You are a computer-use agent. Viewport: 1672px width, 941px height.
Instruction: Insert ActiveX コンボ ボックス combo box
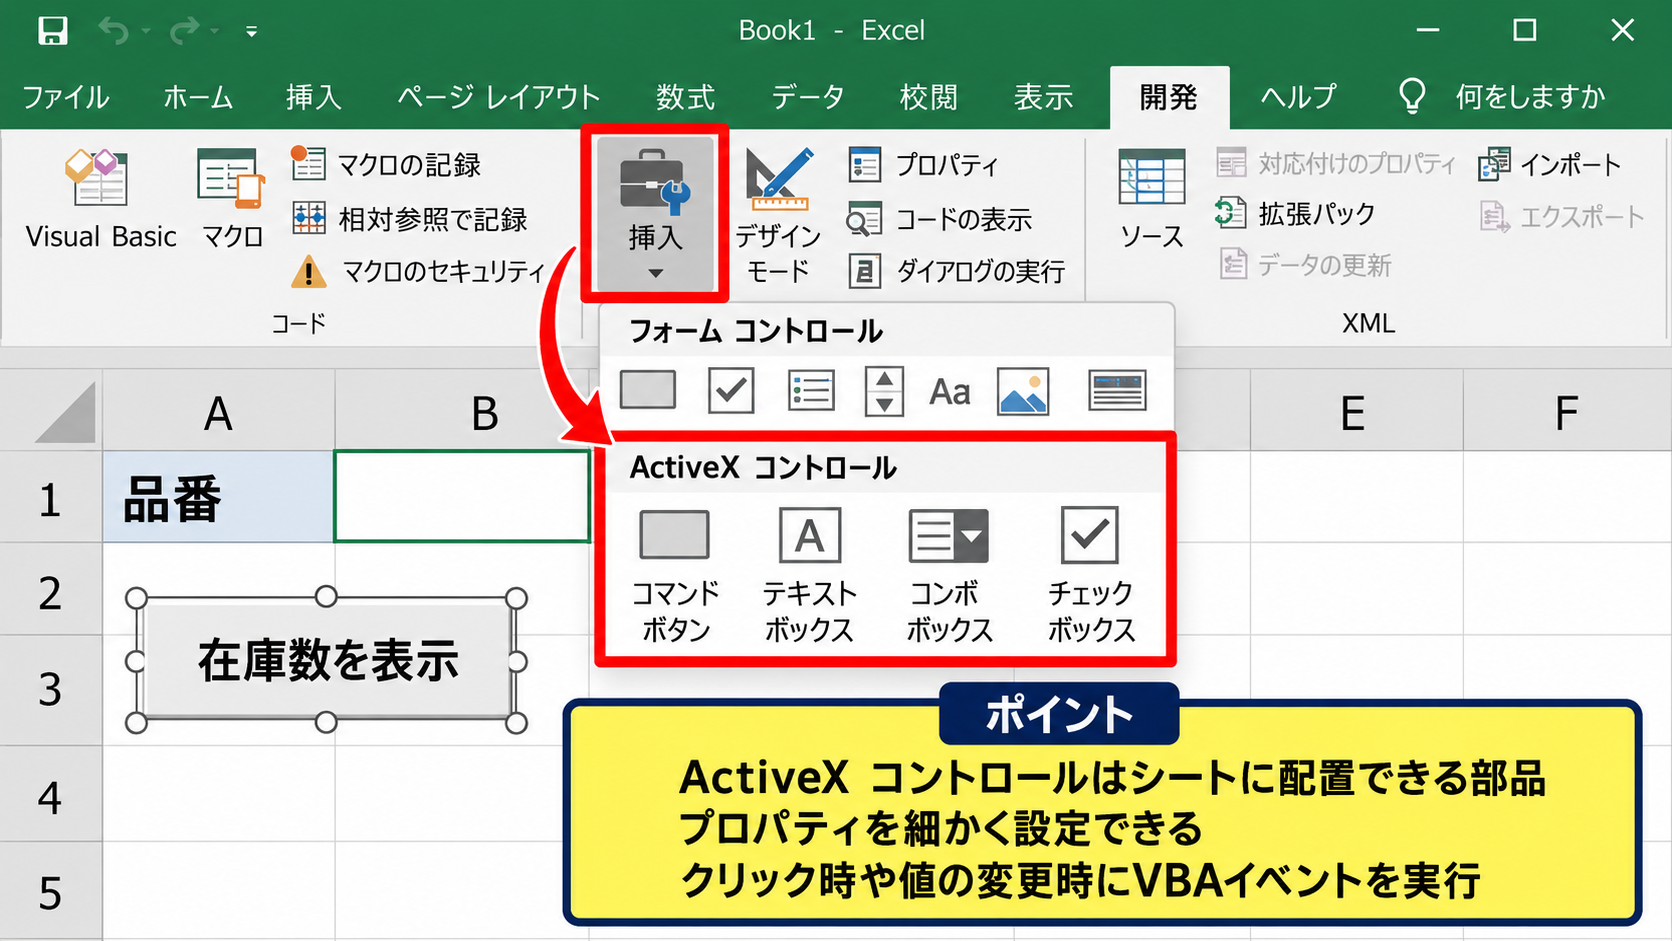[x=949, y=576]
